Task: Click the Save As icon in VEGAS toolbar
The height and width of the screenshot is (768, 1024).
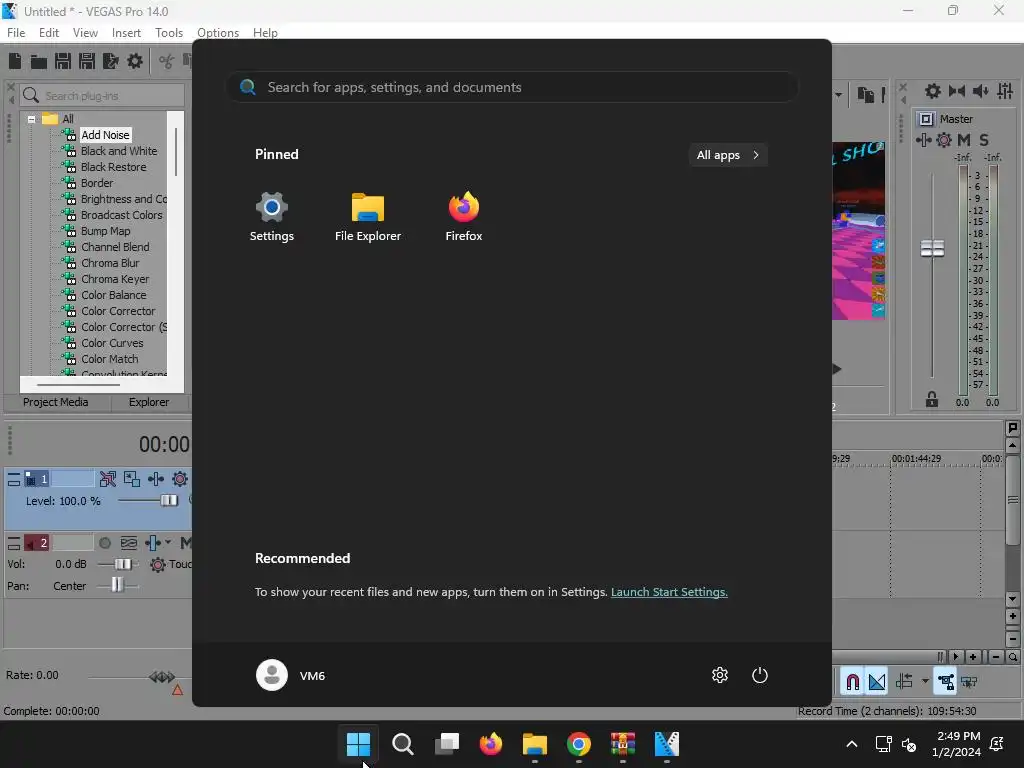Action: coord(87,61)
